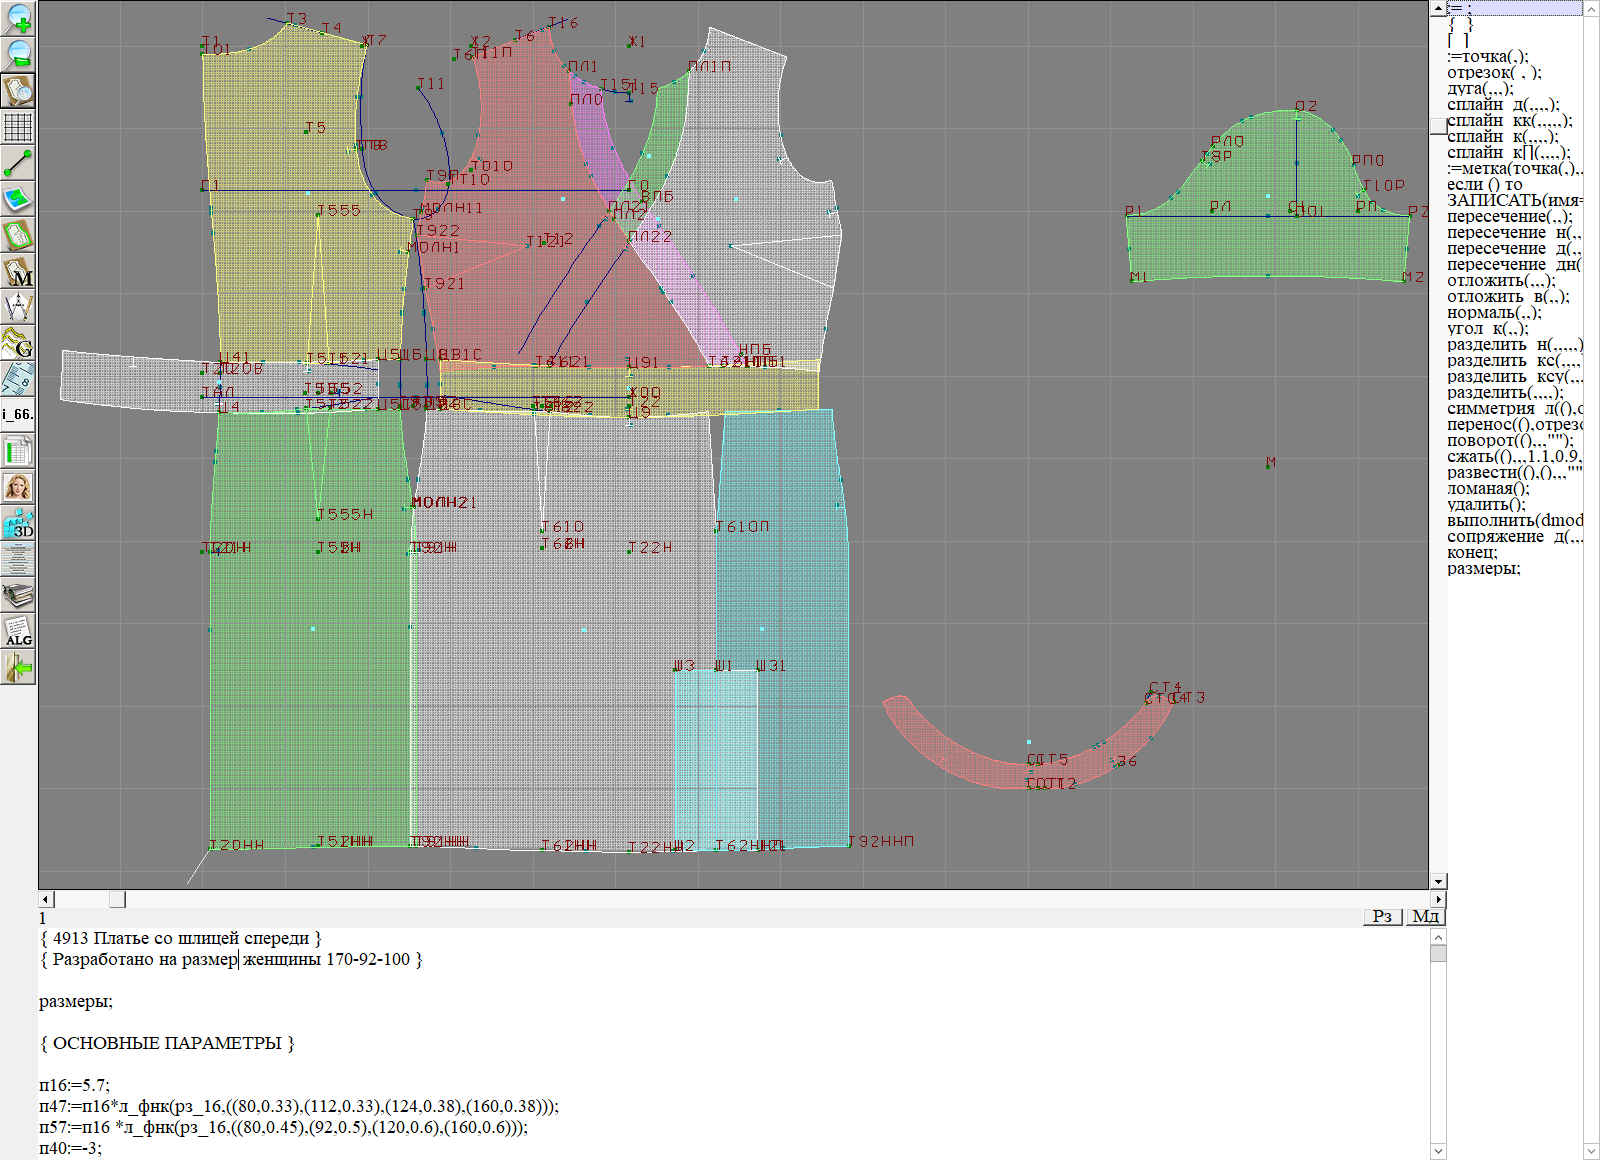This screenshot has width=1600, height=1160.
Task: Toggle the grid display icon
Action: [x=18, y=127]
